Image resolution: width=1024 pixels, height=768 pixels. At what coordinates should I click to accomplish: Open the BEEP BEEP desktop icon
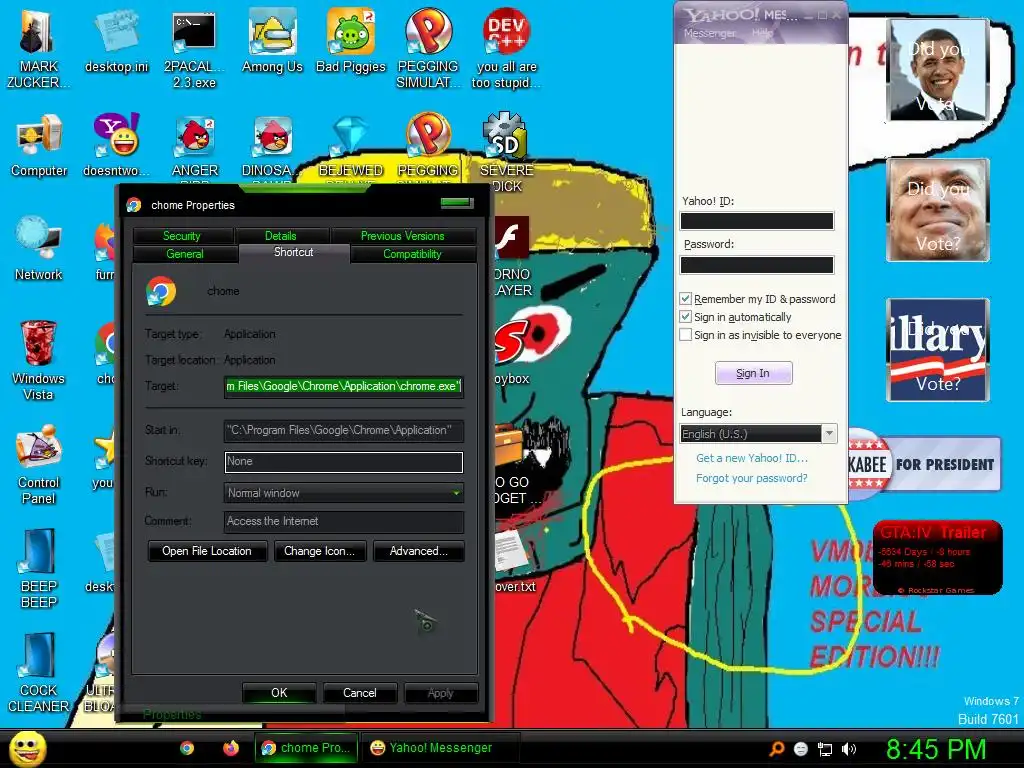[x=39, y=568]
